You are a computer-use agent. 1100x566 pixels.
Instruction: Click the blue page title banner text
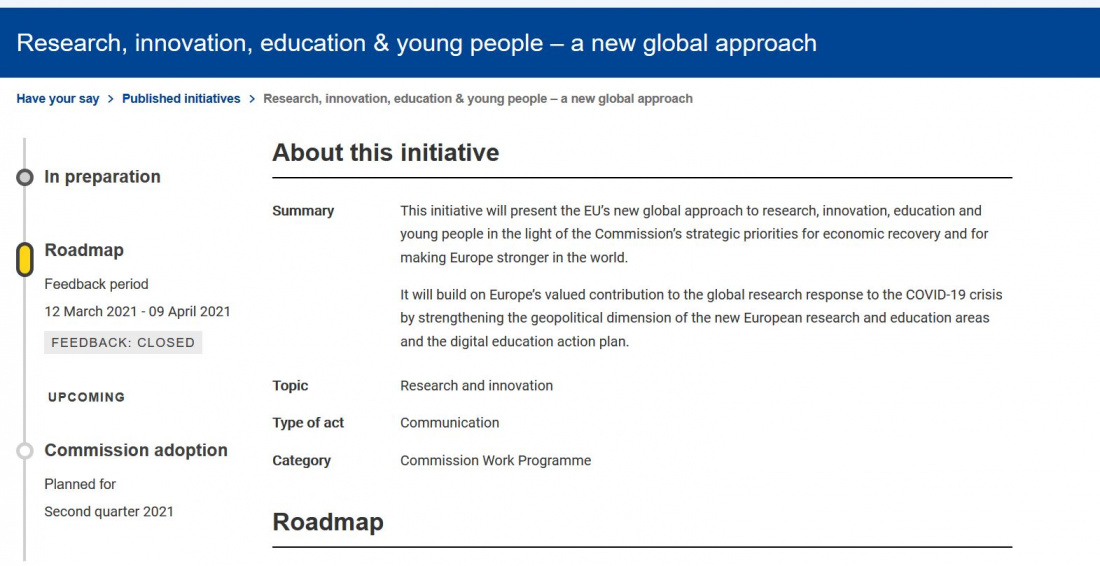point(417,43)
